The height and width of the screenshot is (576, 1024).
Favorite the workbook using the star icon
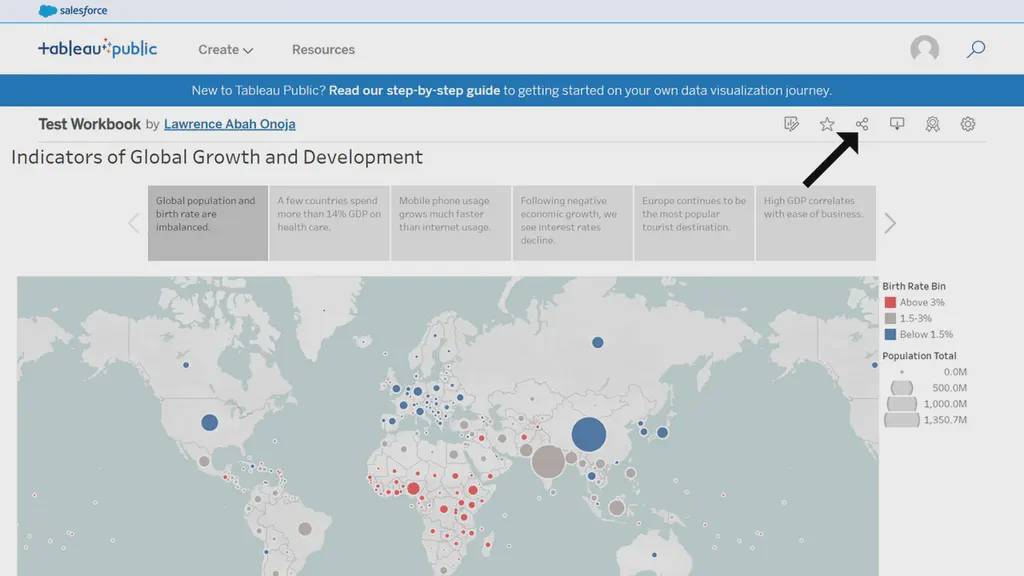point(827,123)
